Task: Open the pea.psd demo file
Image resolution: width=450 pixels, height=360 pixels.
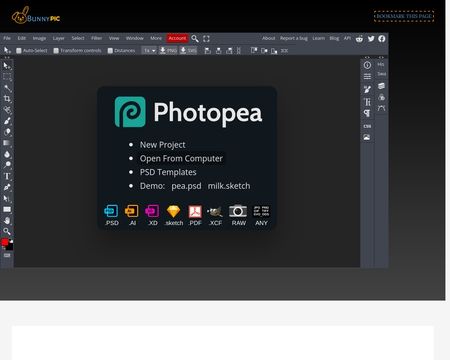Action: pos(186,186)
